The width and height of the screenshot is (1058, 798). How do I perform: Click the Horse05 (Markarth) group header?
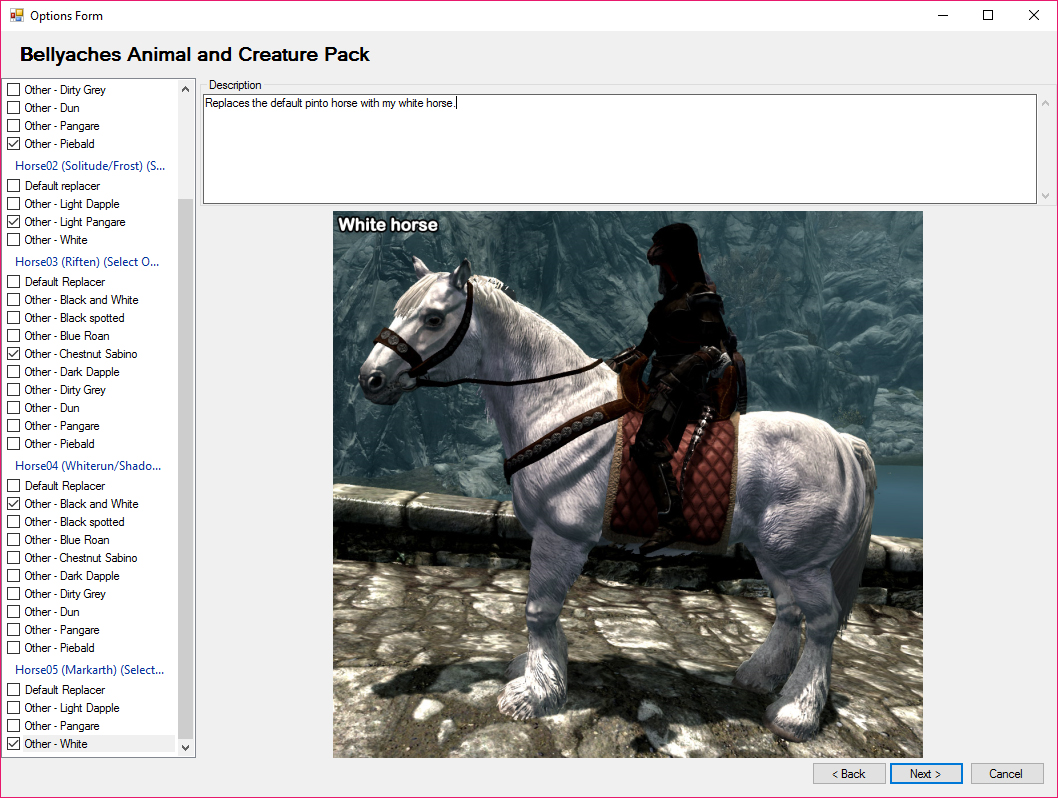point(89,670)
